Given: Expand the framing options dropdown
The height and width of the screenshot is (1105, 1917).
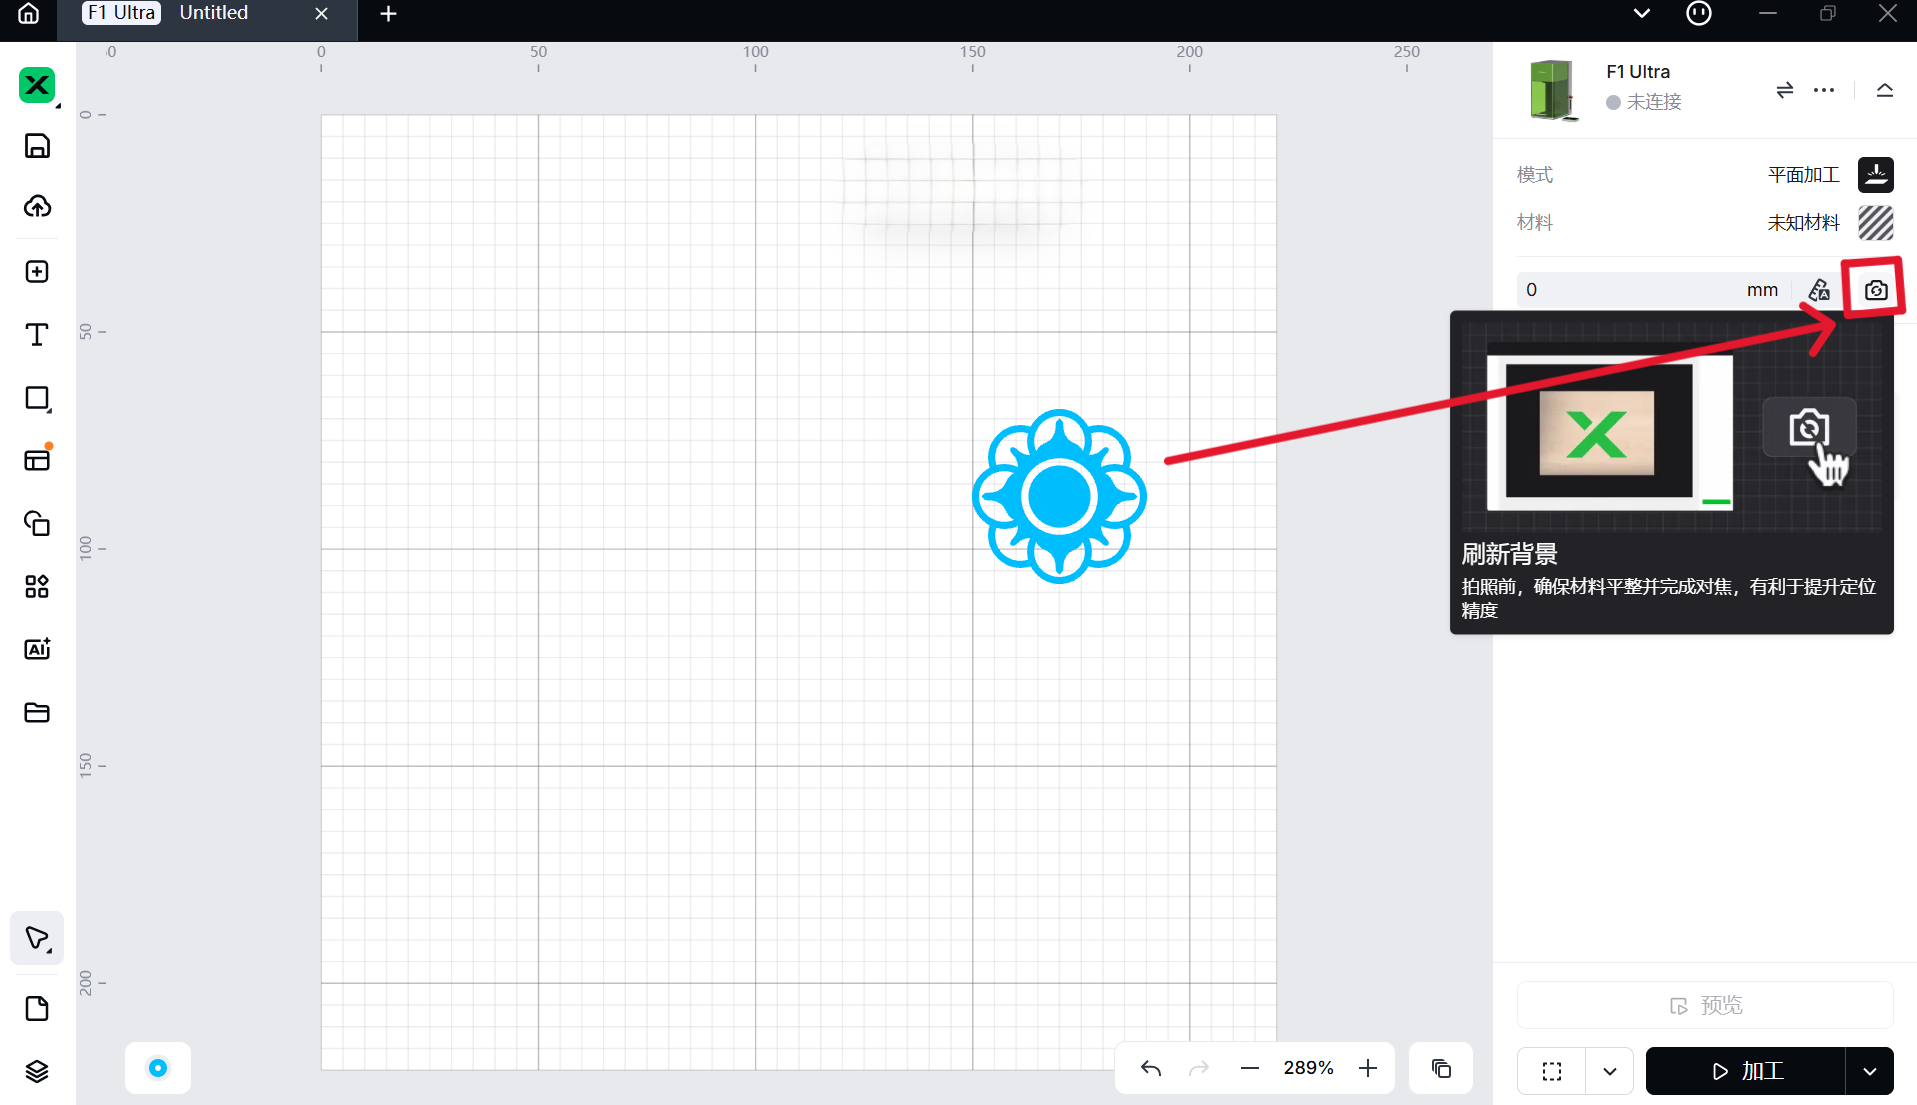Looking at the screenshot, I should coord(1609,1071).
